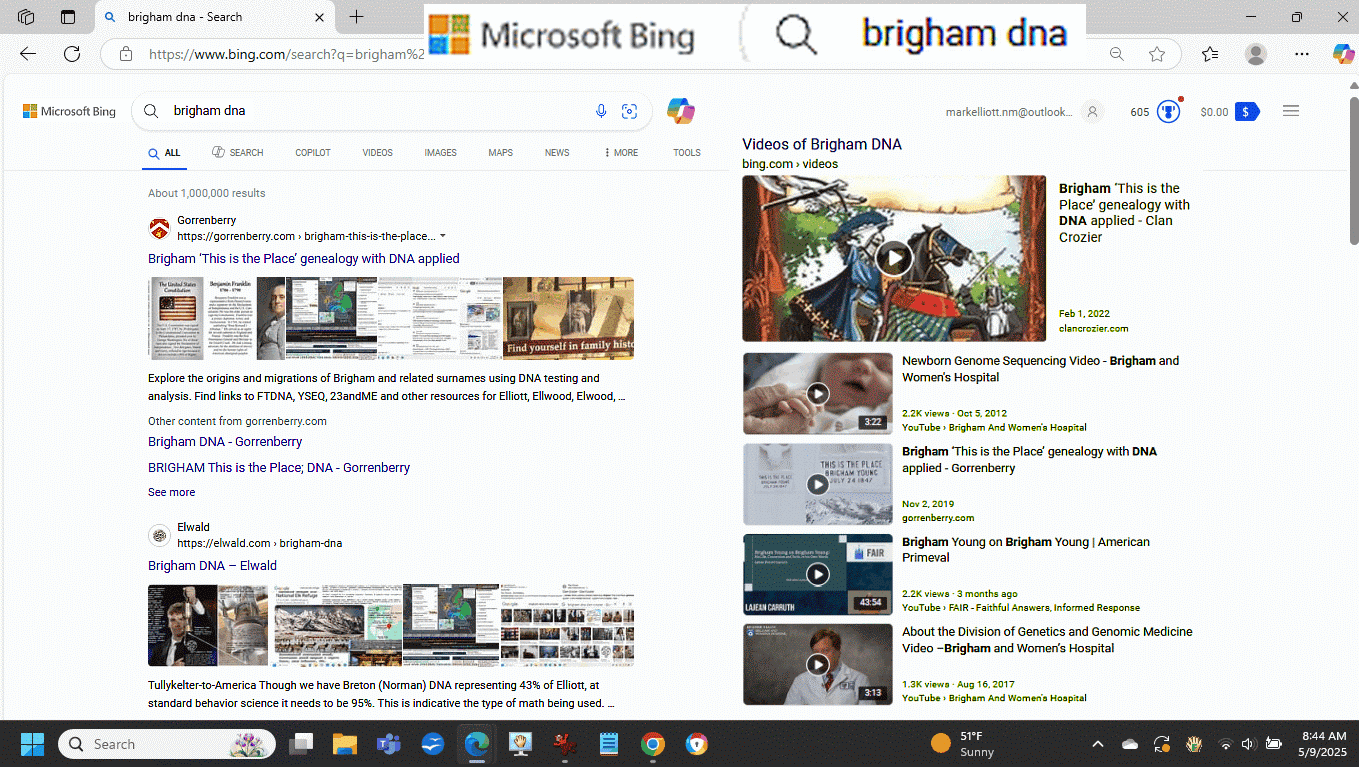The height and width of the screenshot is (767, 1359).
Task: Open Copilot icon beside search box
Action: pos(681,111)
